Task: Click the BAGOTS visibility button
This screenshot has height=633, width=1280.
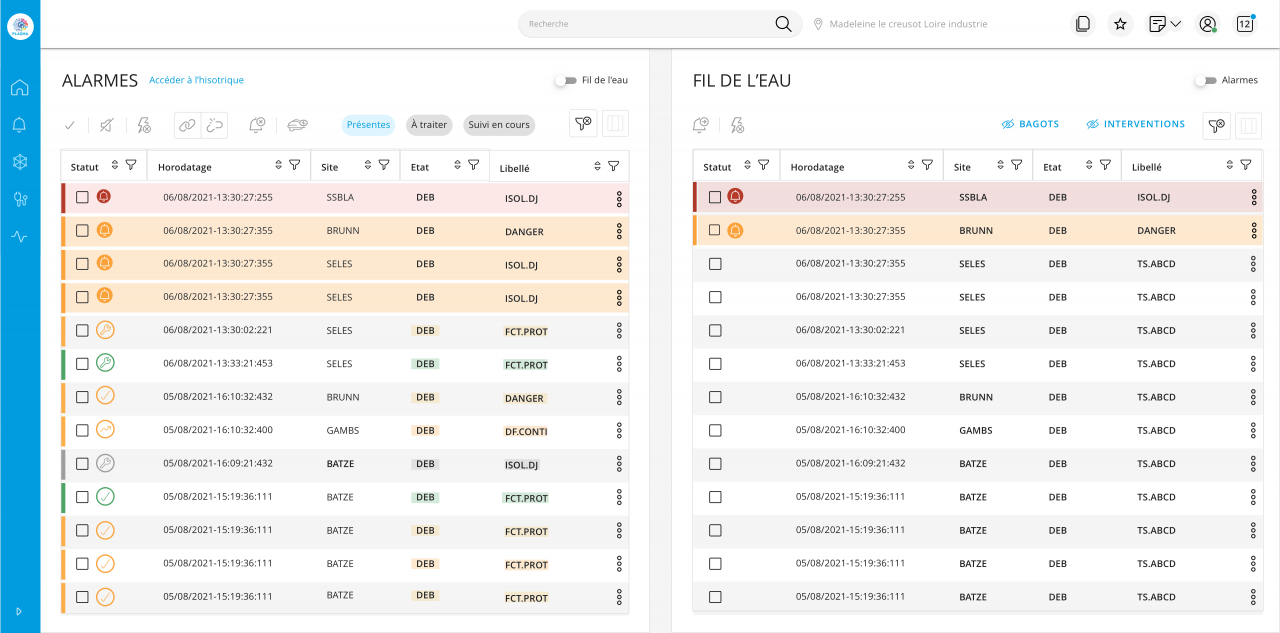Action: (1030, 125)
